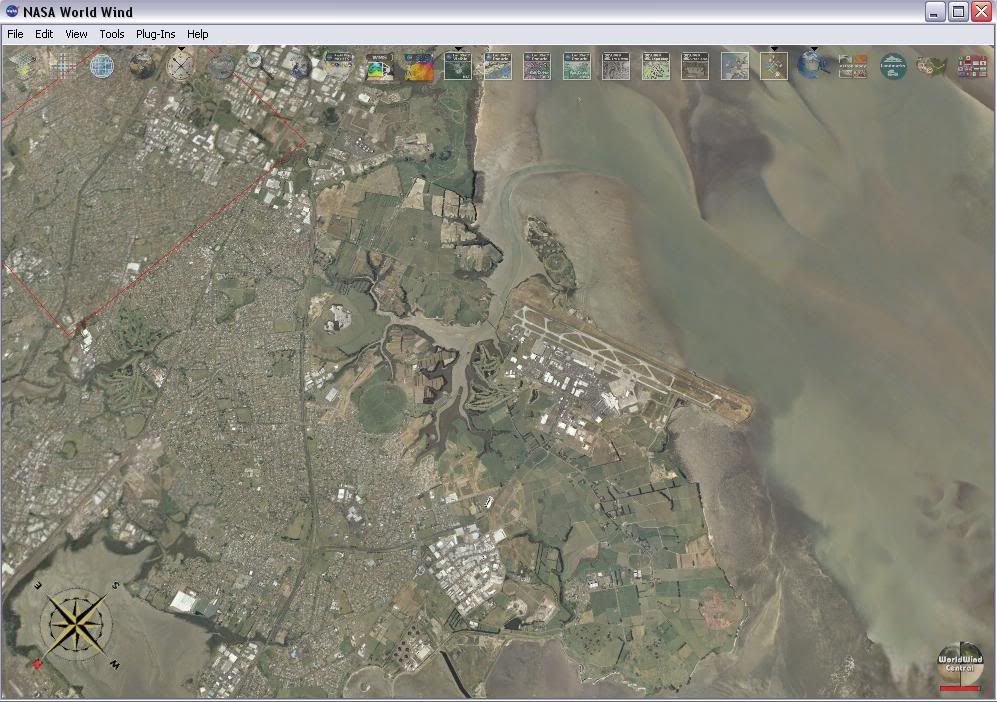Click the red bar beneath WorldWind Central
Viewport: 997px width, 702px height.
[x=960, y=688]
